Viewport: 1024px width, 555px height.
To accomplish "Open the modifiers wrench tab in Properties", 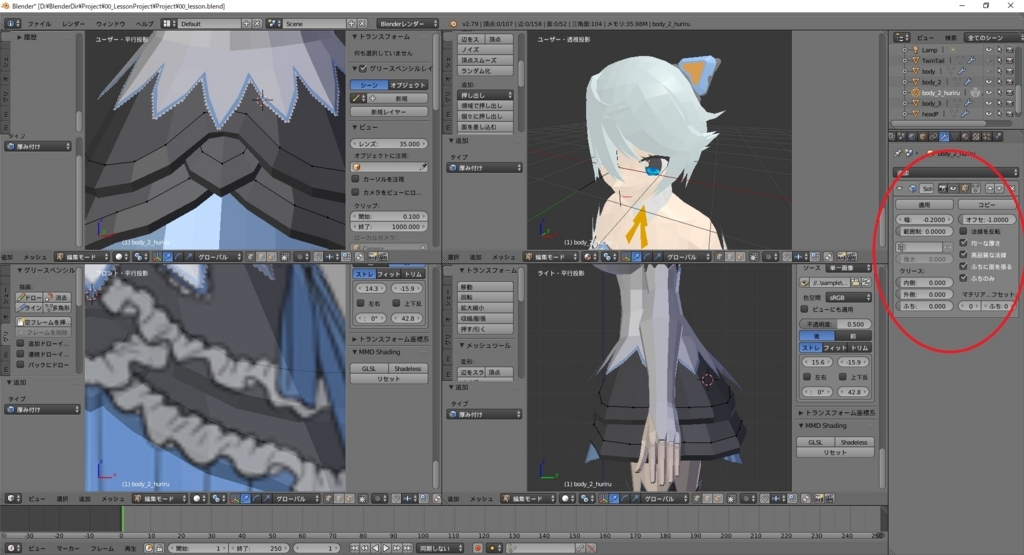I will [944, 136].
